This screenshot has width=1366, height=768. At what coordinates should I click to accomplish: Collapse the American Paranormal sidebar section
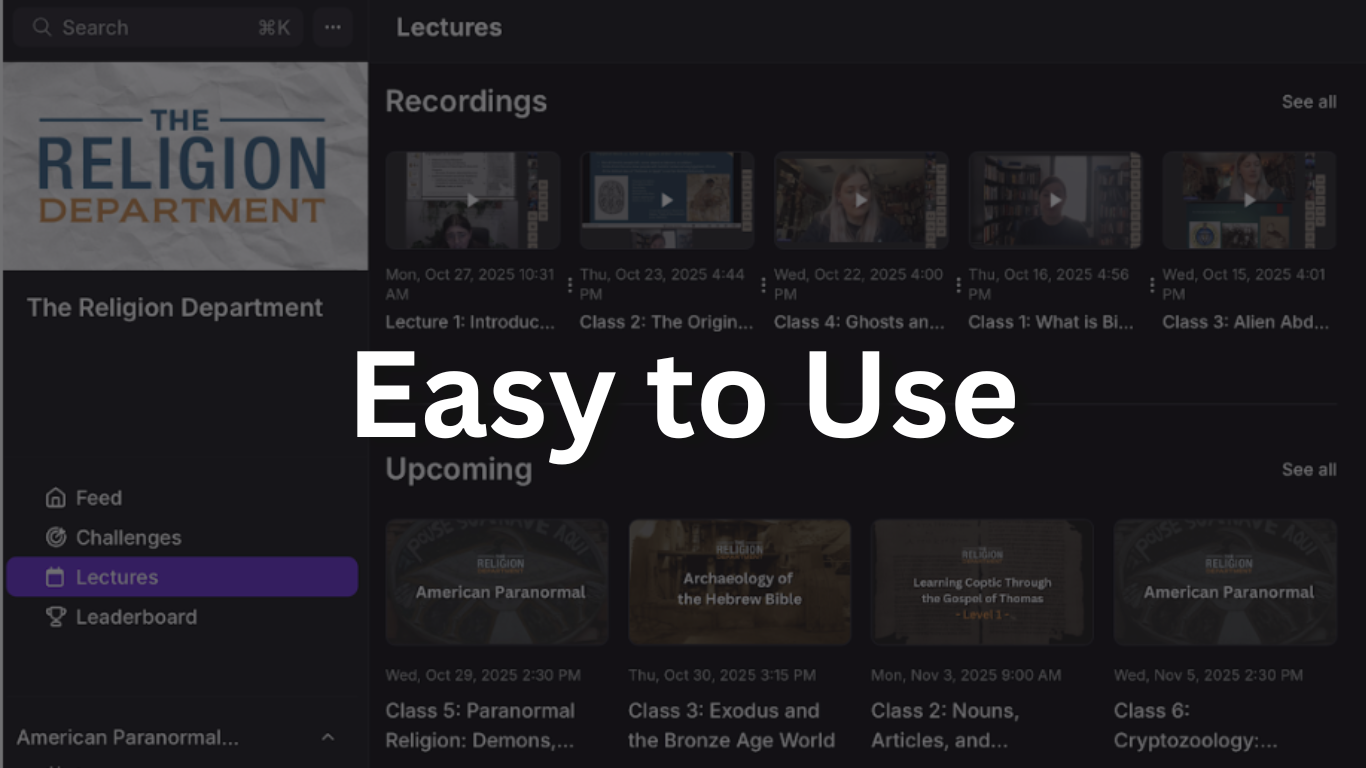click(x=328, y=737)
